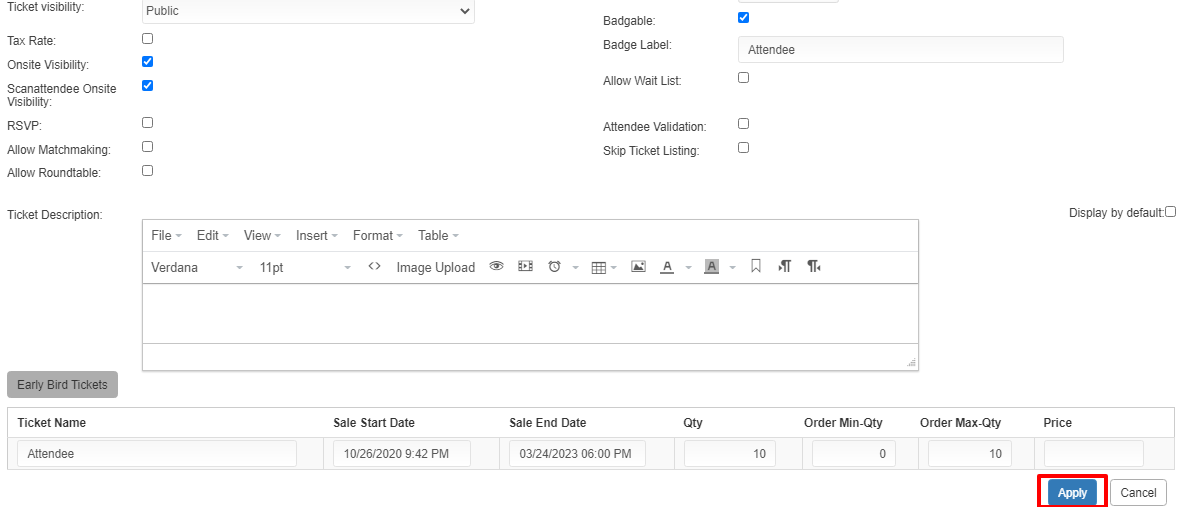Open the Verdana font family dropdown
The width and height of the screenshot is (1182, 507).
point(198,267)
